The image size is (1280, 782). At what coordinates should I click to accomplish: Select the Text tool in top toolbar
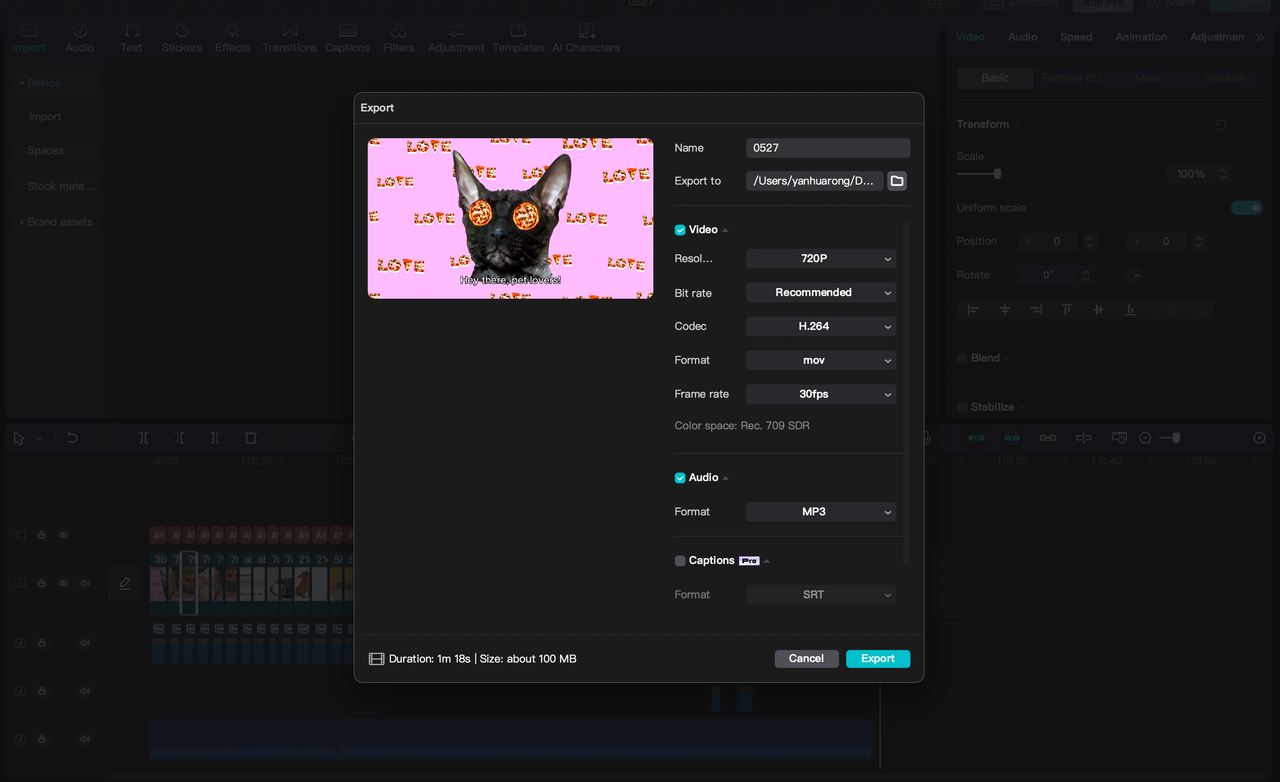coord(131,37)
